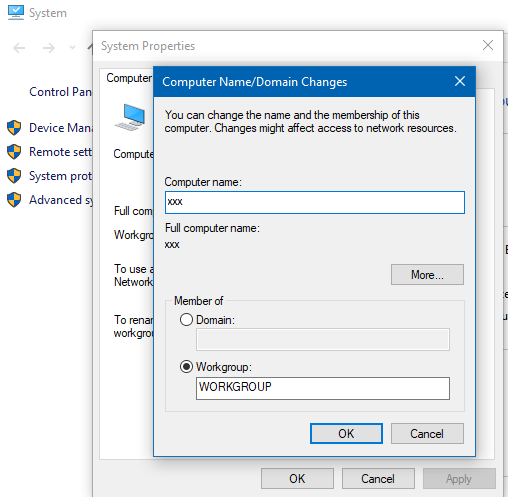Click the WORKGROUP text field

coord(323,388)
